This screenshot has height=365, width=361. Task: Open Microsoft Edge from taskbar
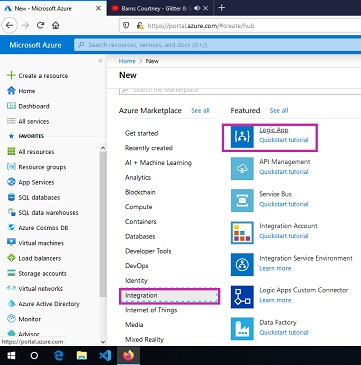point(59,356)
